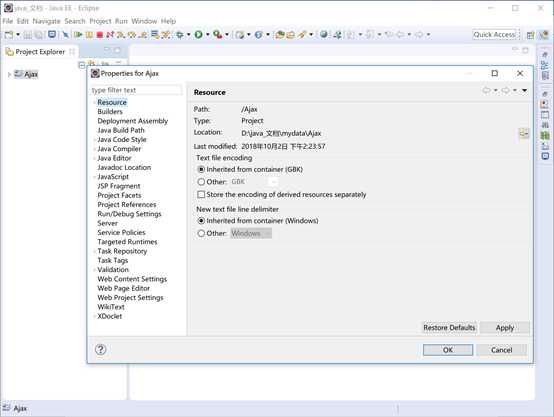This screenshot has height=417, width=554.
Task: Click the dialog's back history arrow
Action: pos(487,90)
